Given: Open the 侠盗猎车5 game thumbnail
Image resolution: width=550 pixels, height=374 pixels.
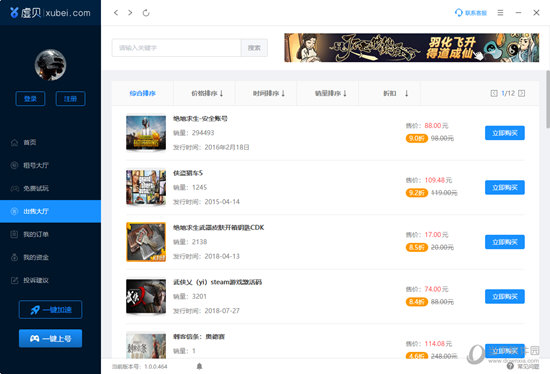Looking at the screenshot, I should [146, 187].
